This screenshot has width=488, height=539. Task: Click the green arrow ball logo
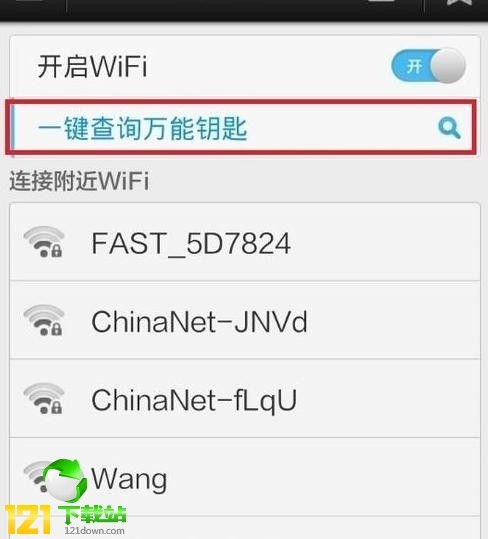point(64,481)
